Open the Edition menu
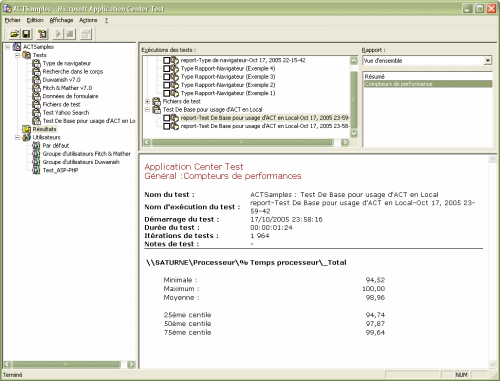Image resolution: width=500 pixels, height=381 pixels. (x=35, y=20)
